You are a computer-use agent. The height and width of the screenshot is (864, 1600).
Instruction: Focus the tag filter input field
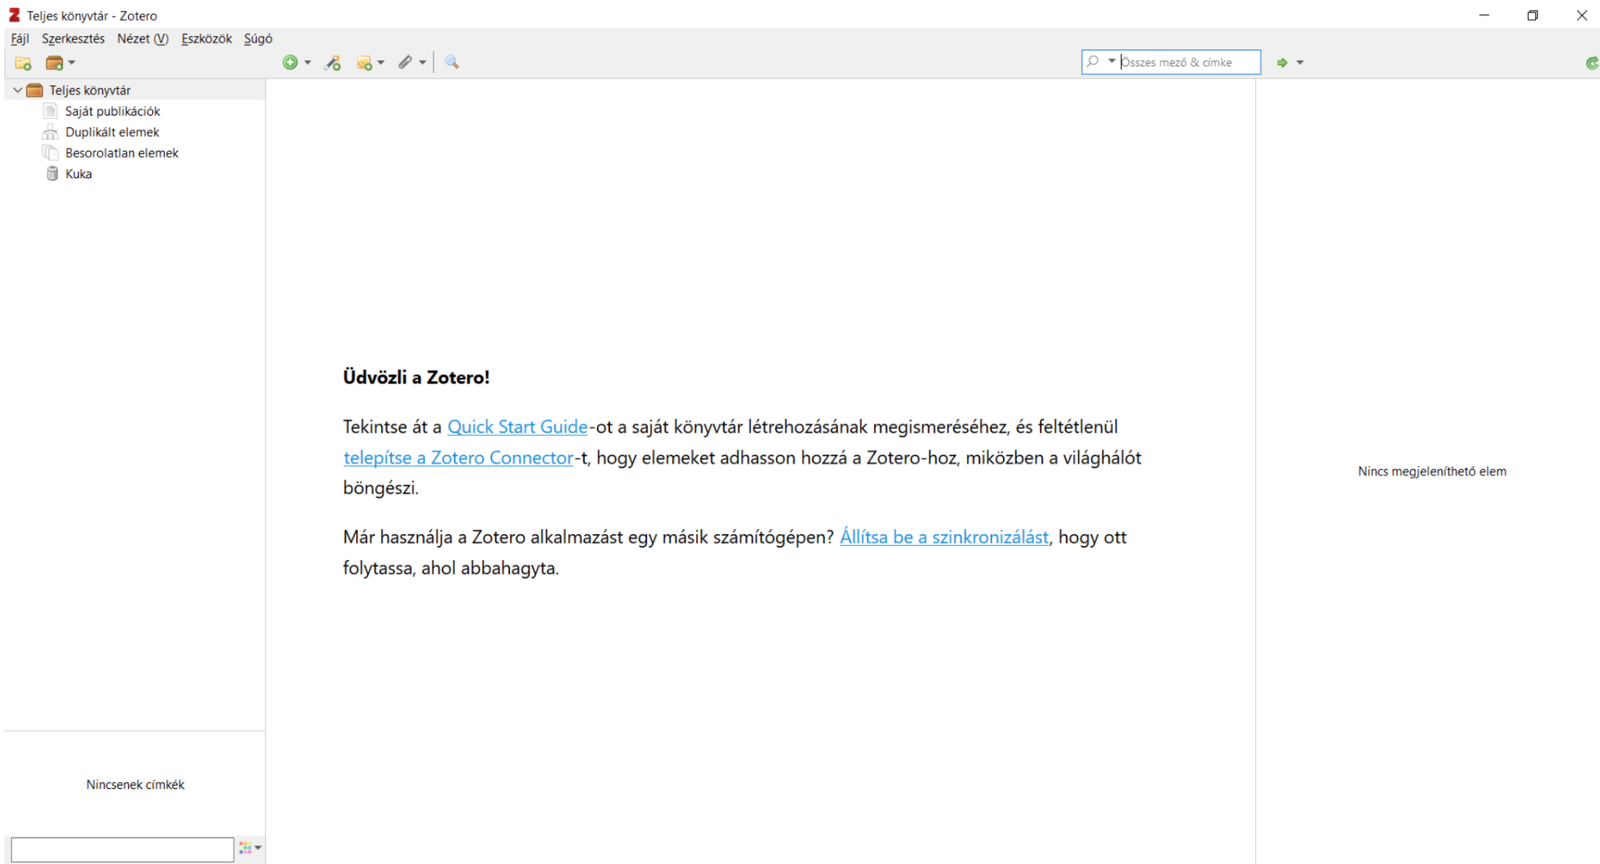click(x=122, y=849)
